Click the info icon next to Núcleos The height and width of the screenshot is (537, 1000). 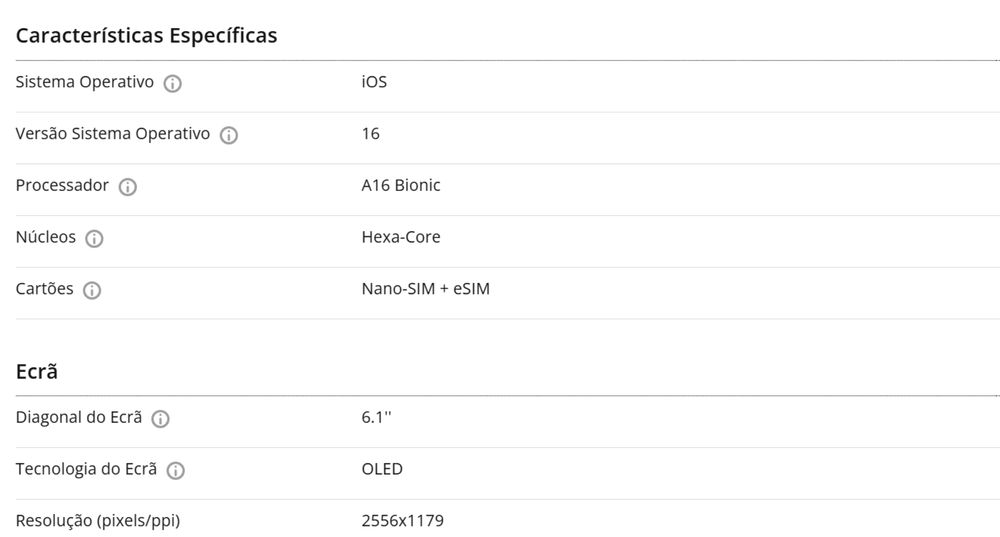(94, 239)
